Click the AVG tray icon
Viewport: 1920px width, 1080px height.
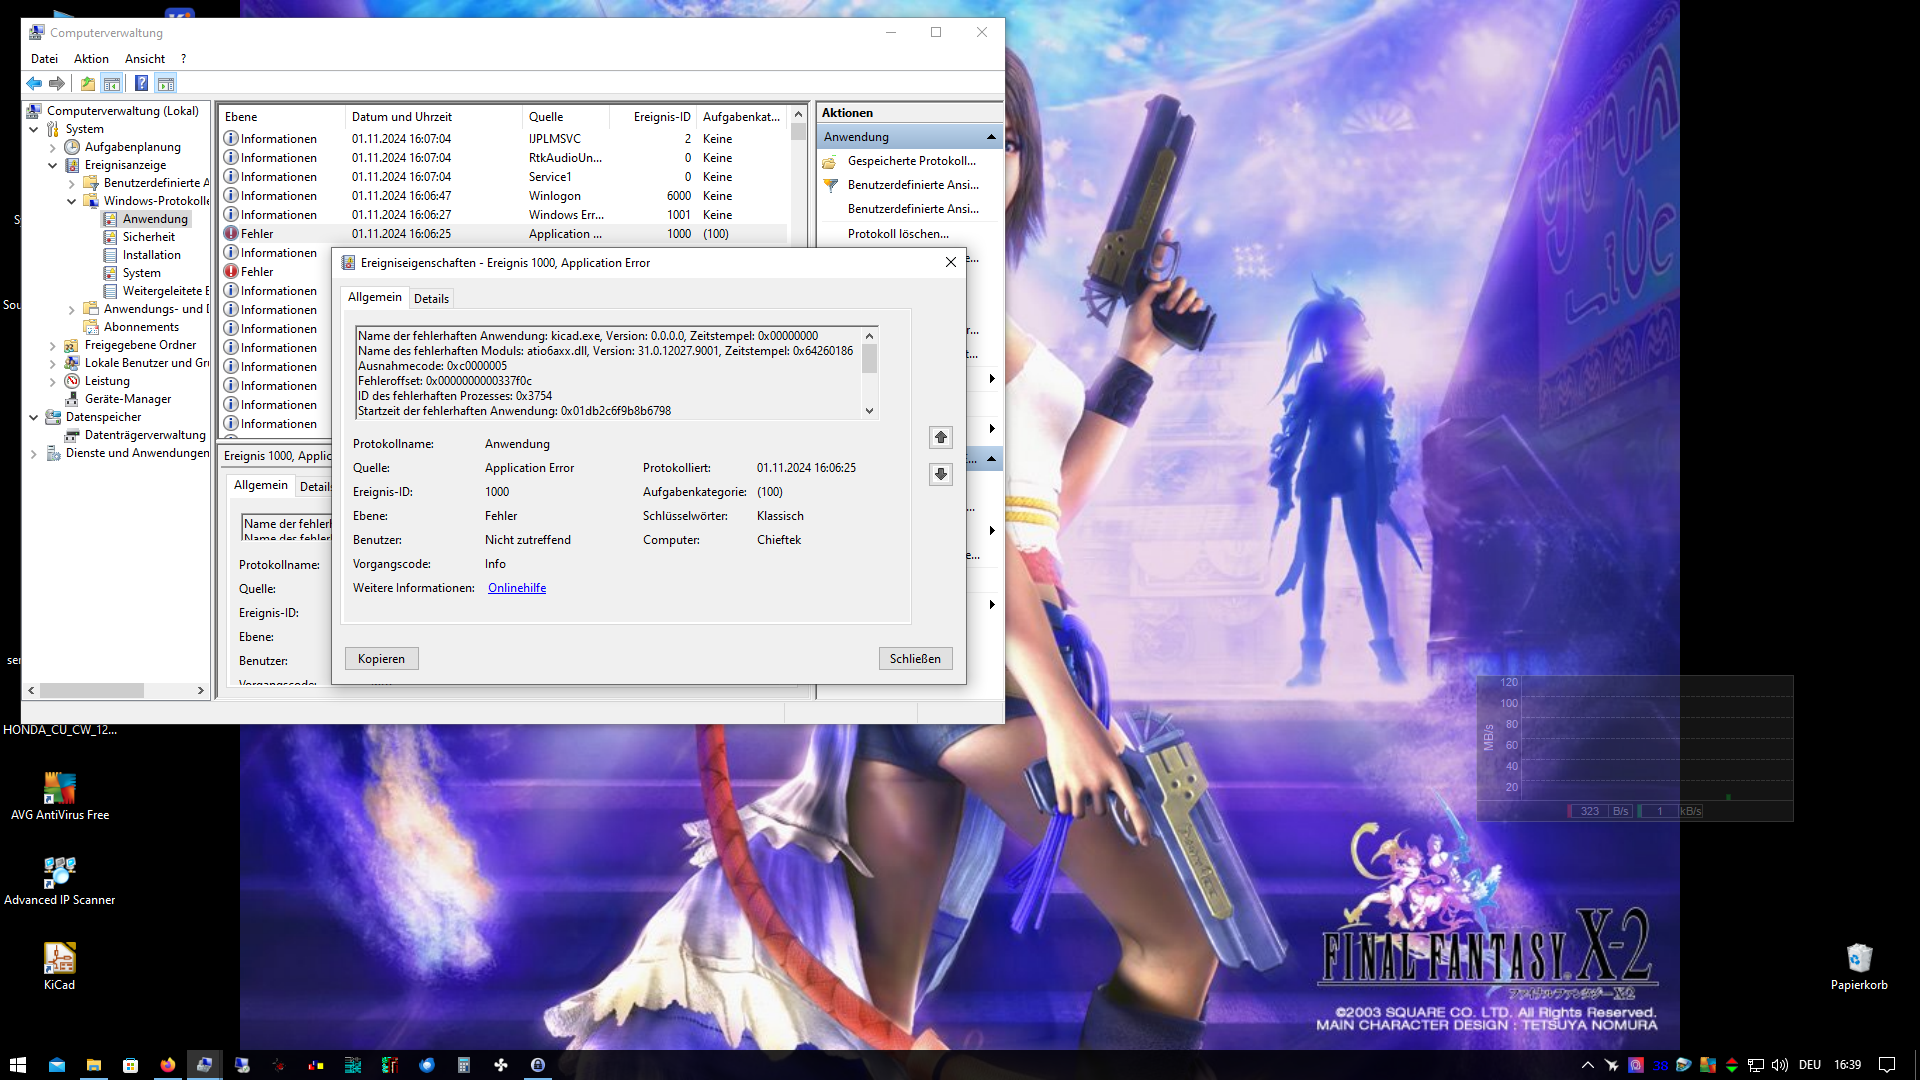coord(1708,1065)
